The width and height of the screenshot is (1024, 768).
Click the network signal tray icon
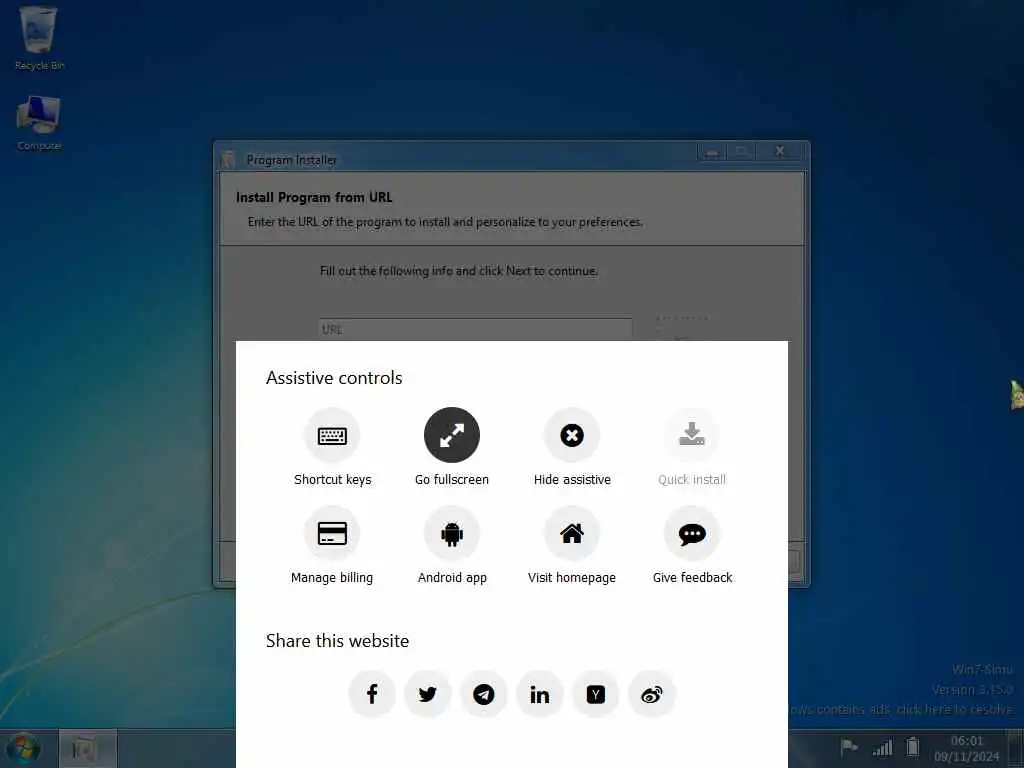[882, 747]
